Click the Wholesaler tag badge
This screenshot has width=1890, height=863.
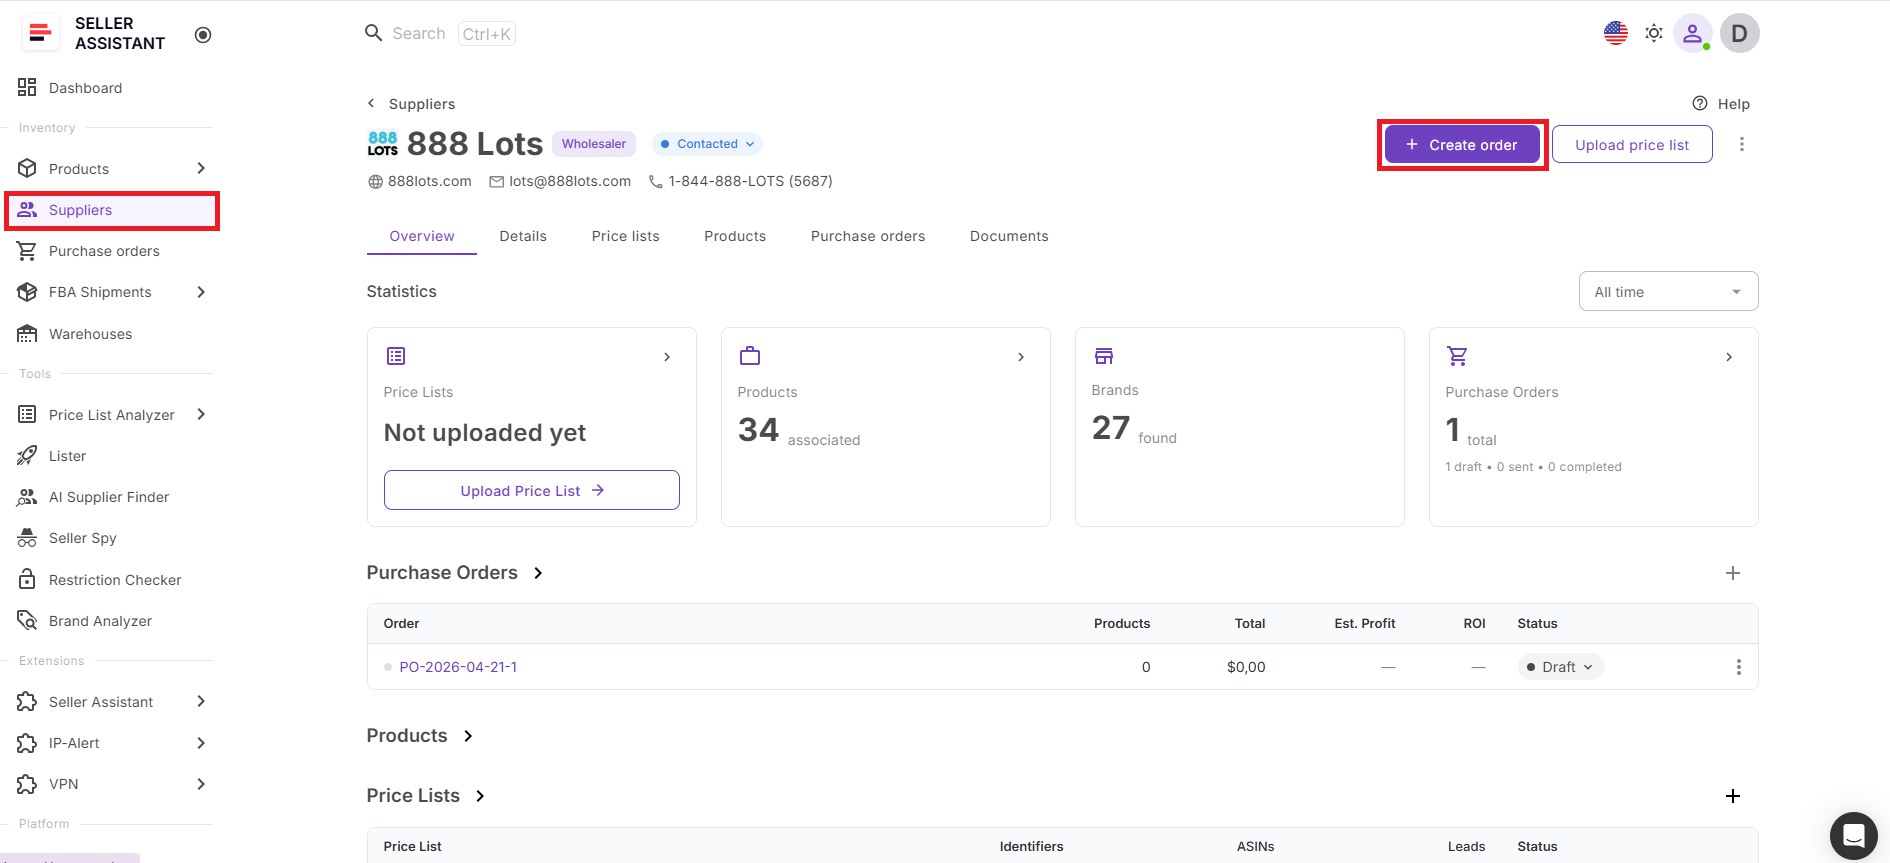point(594,144)
